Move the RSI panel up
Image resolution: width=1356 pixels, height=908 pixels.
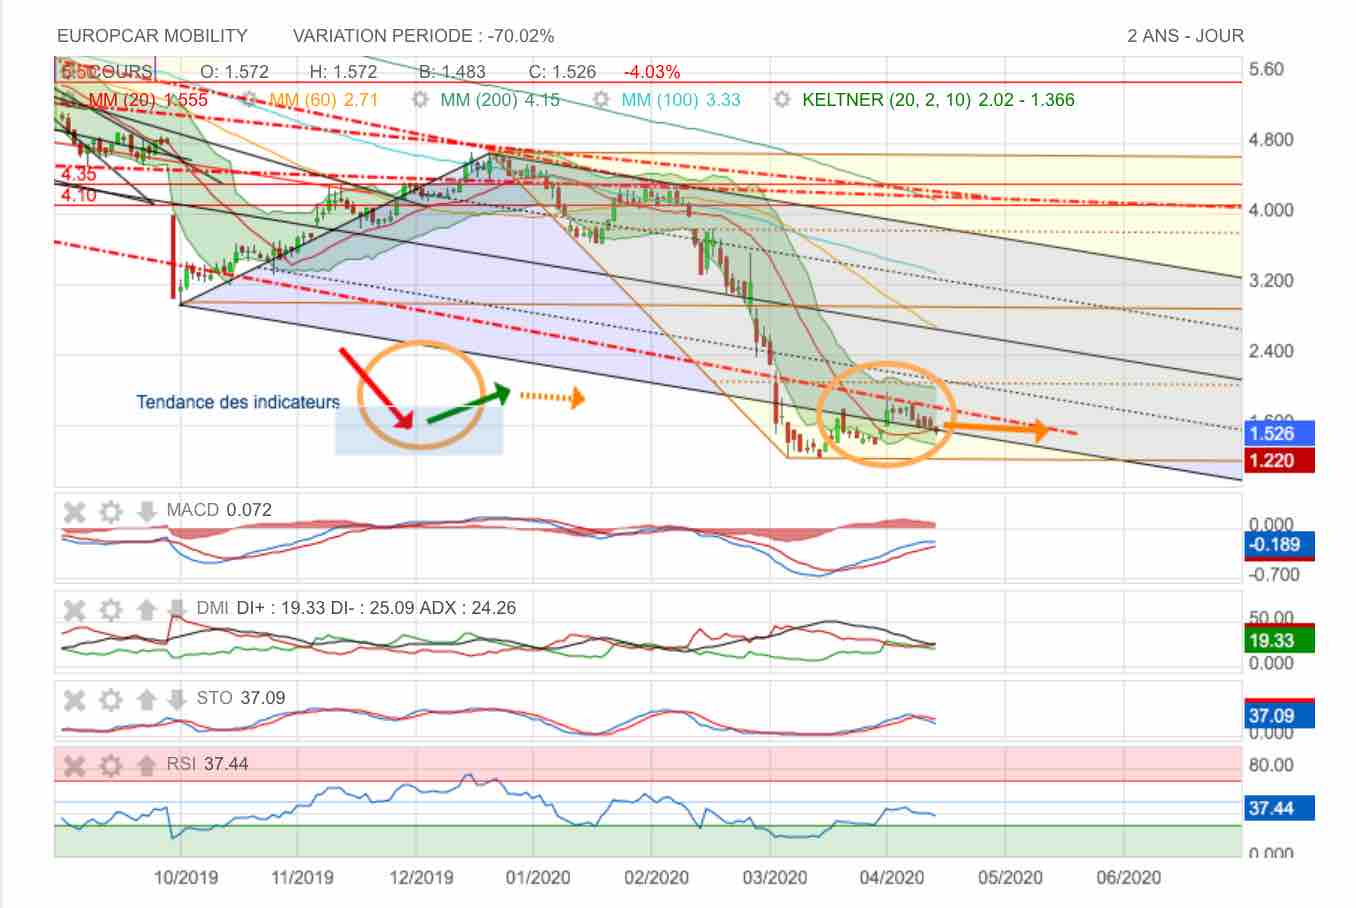point(146,765)
